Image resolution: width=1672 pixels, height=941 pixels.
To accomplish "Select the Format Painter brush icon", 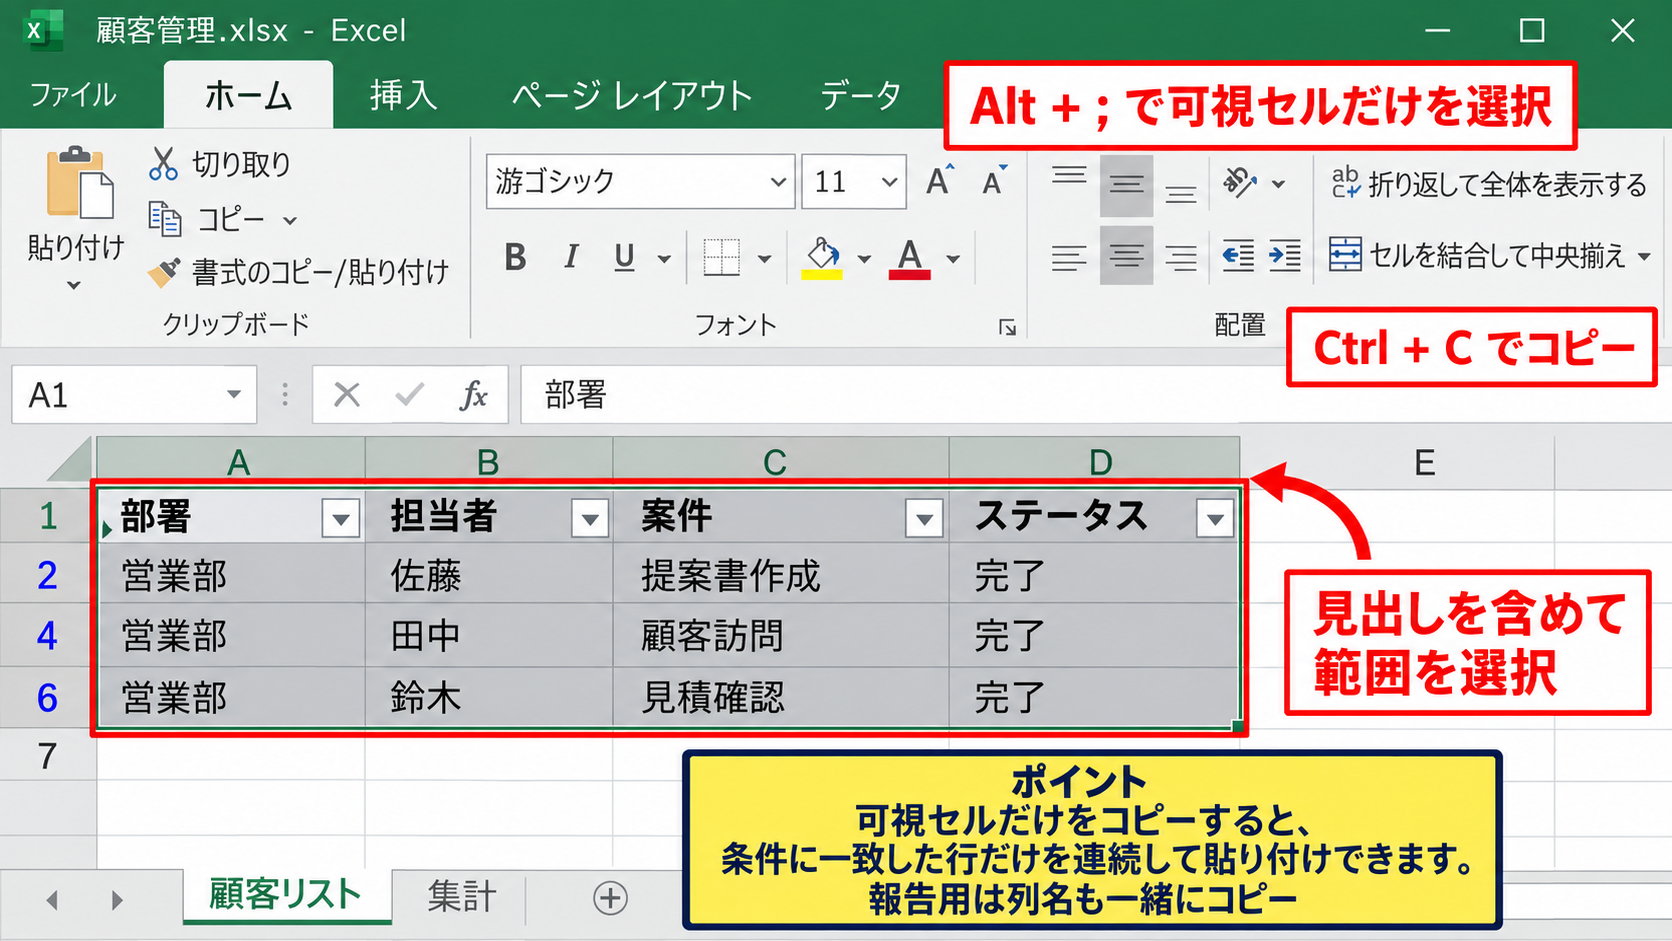I will (x=164, y=271).
